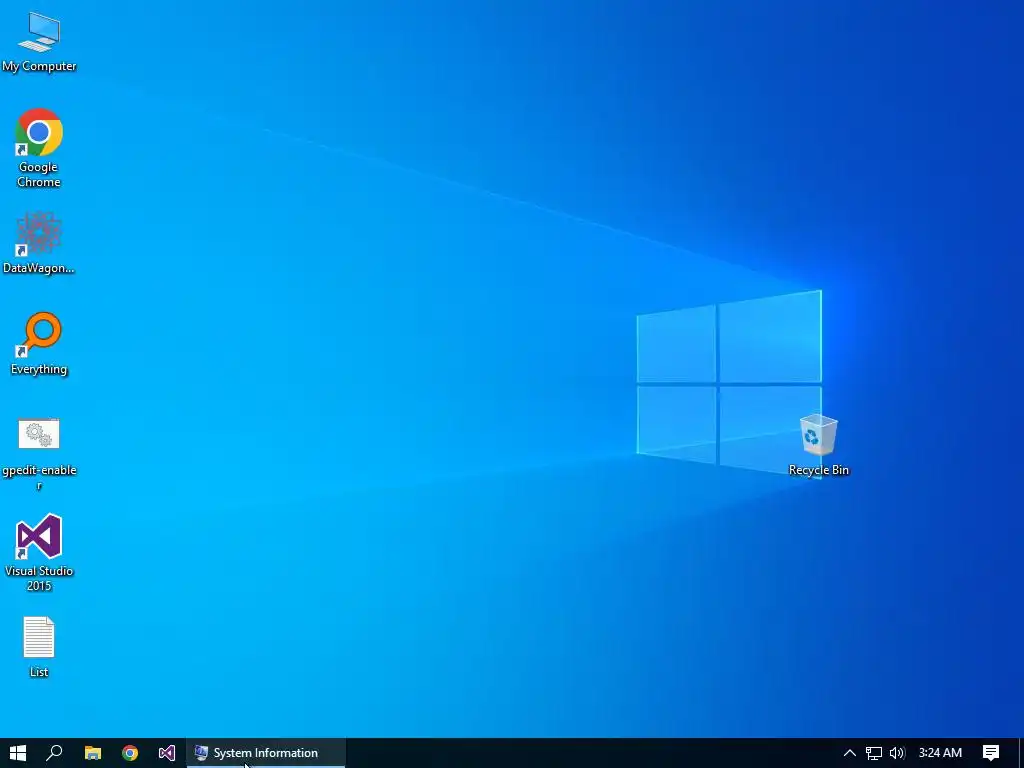Launch Visual Studio from the taskbar
This screenshot has height=768, width=1024.
167,753
